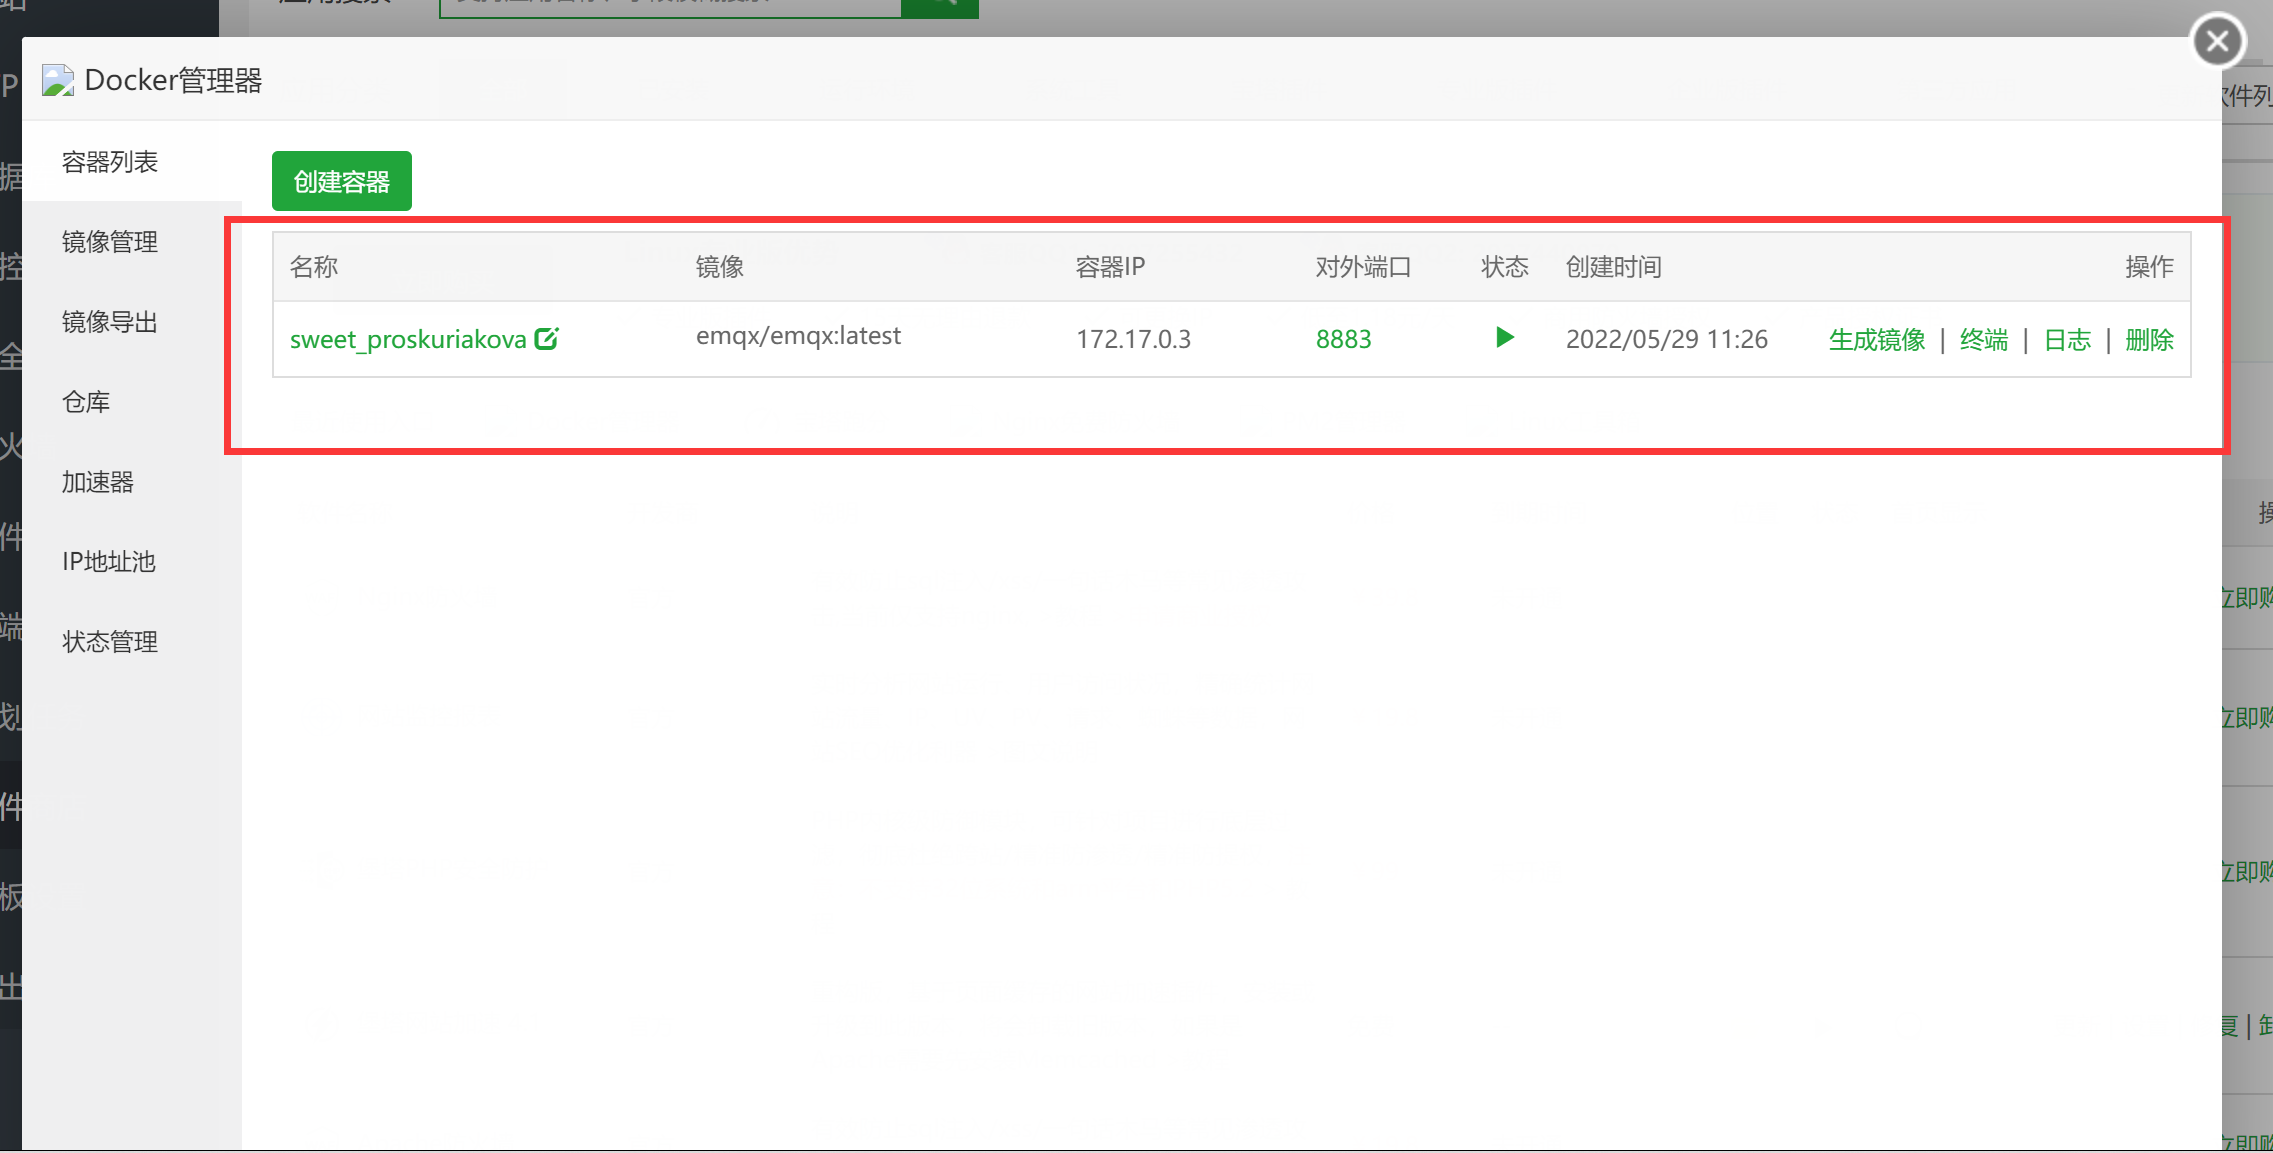Screen dimensions: 2273x1153
Task: Close the Docker管理器 dialog with X
Action: pyautogui.click(x=2217, y=41)
